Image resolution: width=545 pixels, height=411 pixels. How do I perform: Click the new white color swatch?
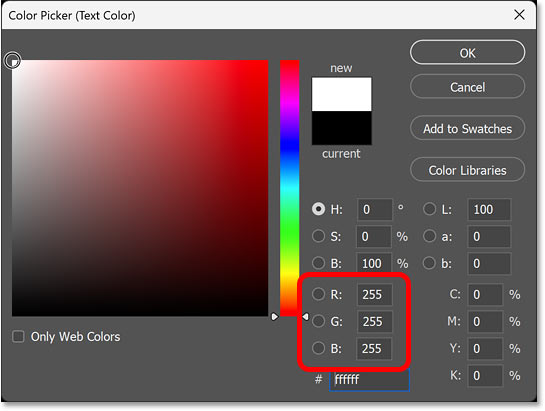341,94
